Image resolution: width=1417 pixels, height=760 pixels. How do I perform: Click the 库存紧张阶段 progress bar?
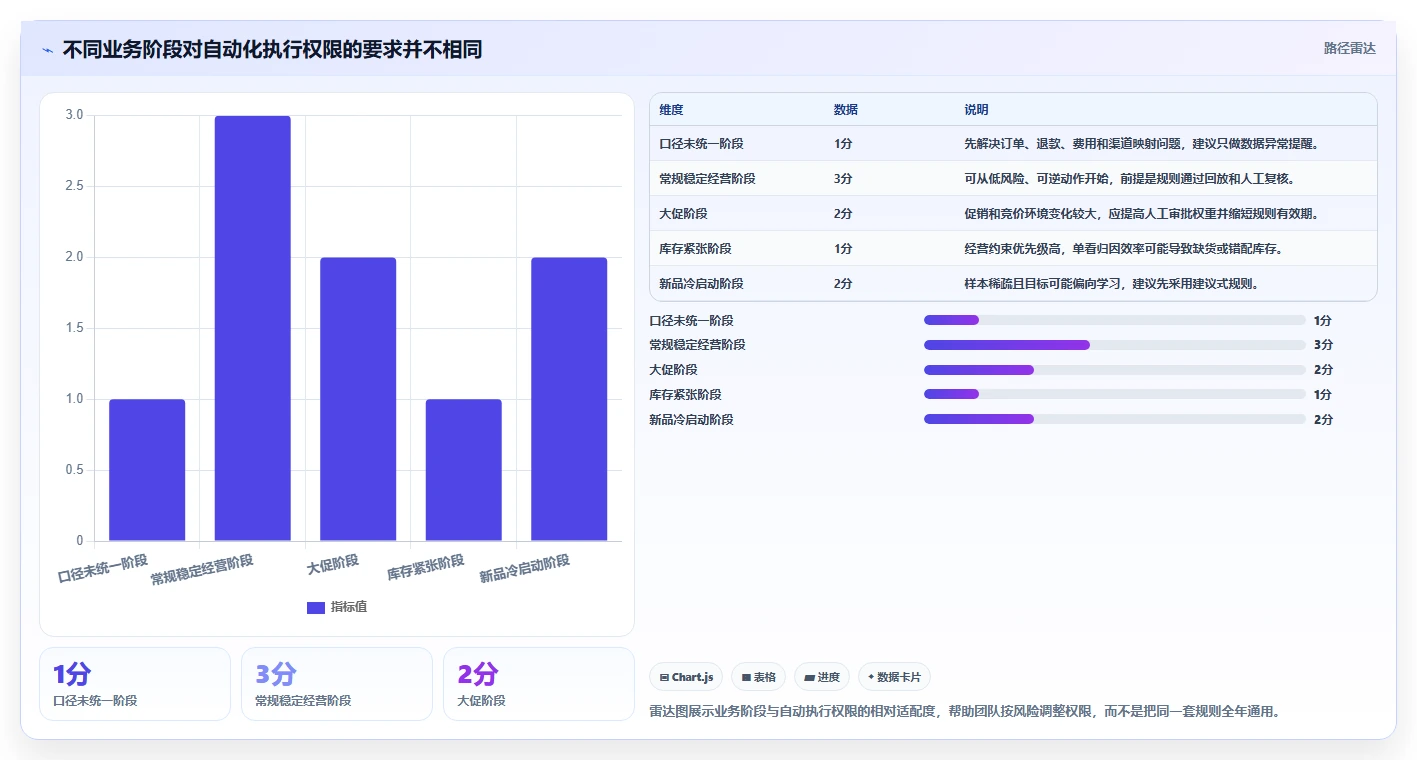[1115, 394]
